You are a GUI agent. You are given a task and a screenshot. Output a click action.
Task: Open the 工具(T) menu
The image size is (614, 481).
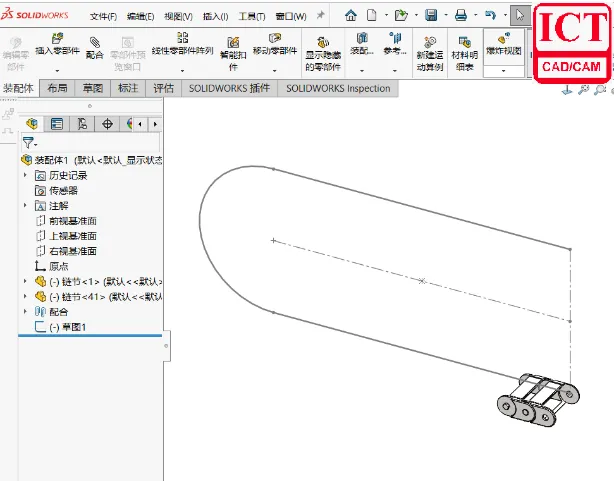coord(252,16)
